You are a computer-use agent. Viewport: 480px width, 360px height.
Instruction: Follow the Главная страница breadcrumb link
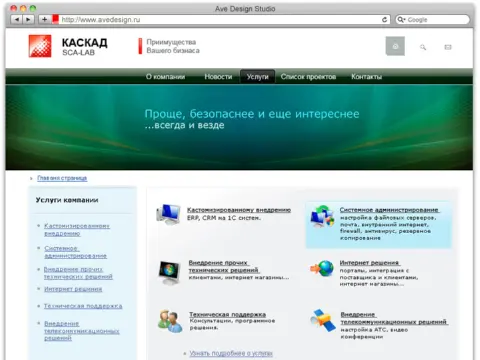(62, 178)
